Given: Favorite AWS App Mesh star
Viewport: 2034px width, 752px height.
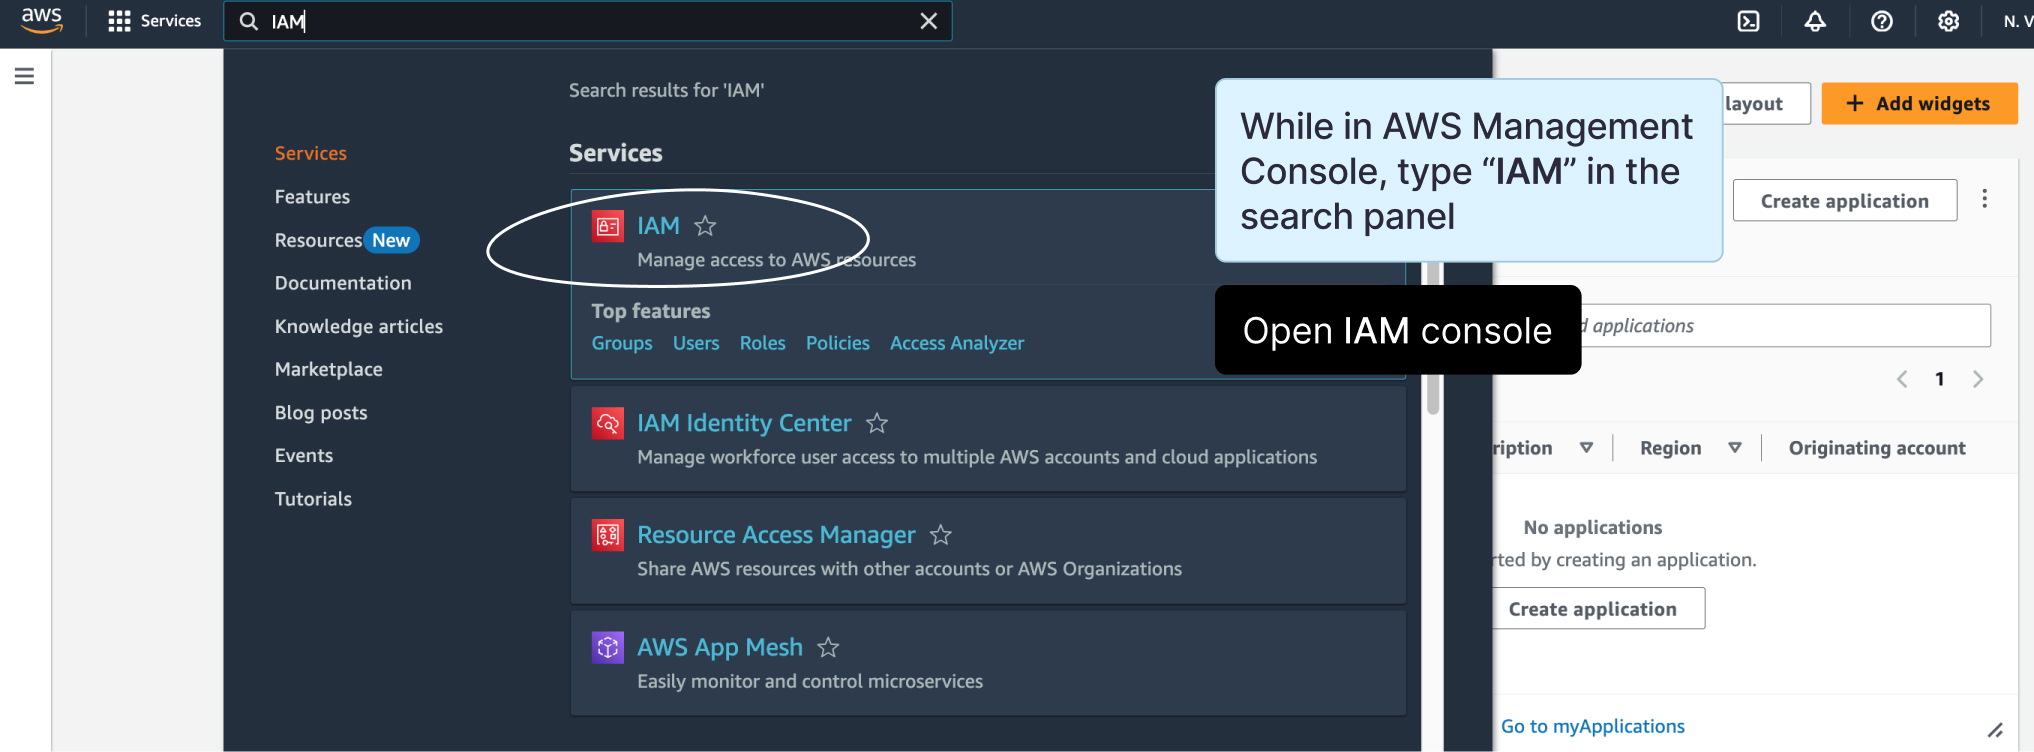Looking at the screenshot, I should coord(828,647).
